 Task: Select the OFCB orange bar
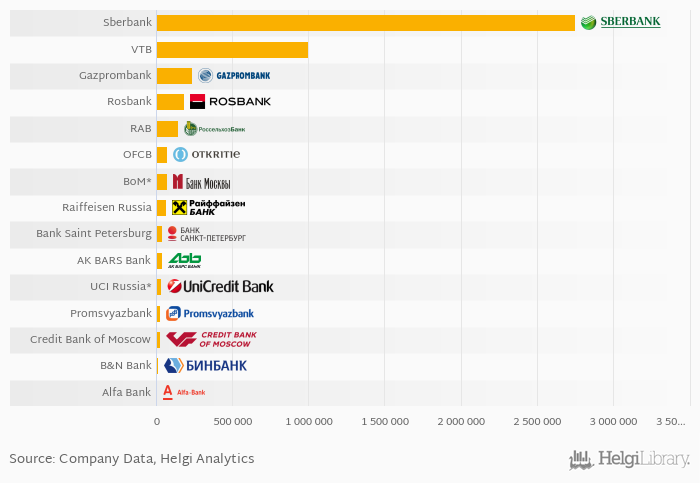(162, 155)
